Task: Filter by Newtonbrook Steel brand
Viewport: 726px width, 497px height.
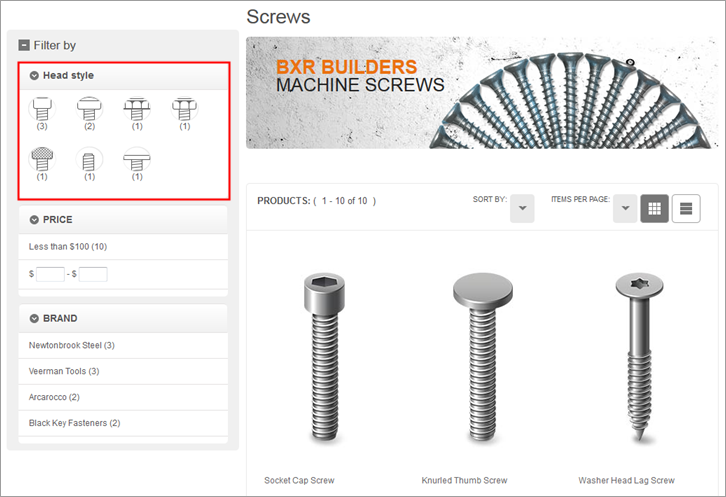Action: coord(71,345)
